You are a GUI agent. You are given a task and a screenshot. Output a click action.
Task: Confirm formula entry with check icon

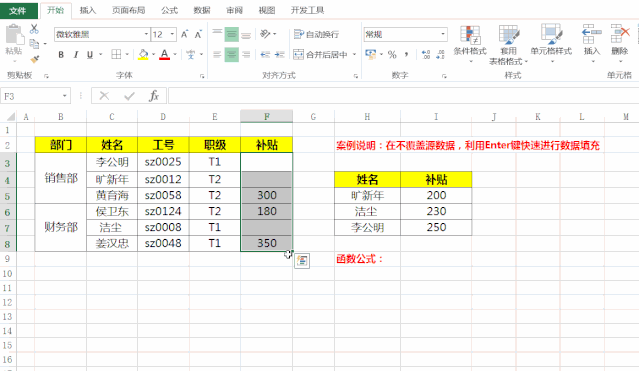(x=130, y=96)
